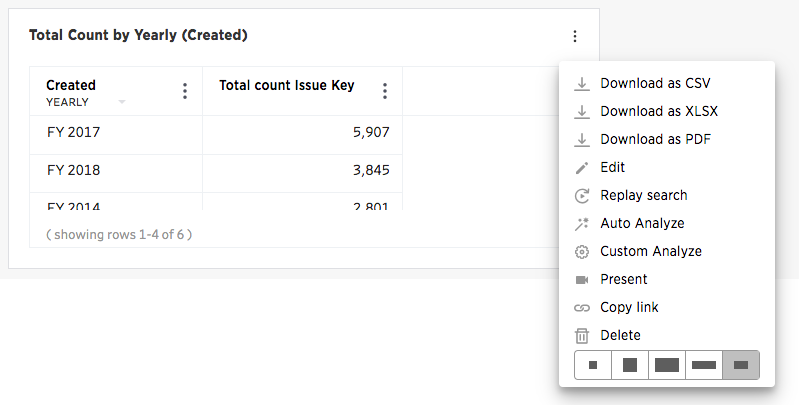Choose the wide thin tile size

704,365
